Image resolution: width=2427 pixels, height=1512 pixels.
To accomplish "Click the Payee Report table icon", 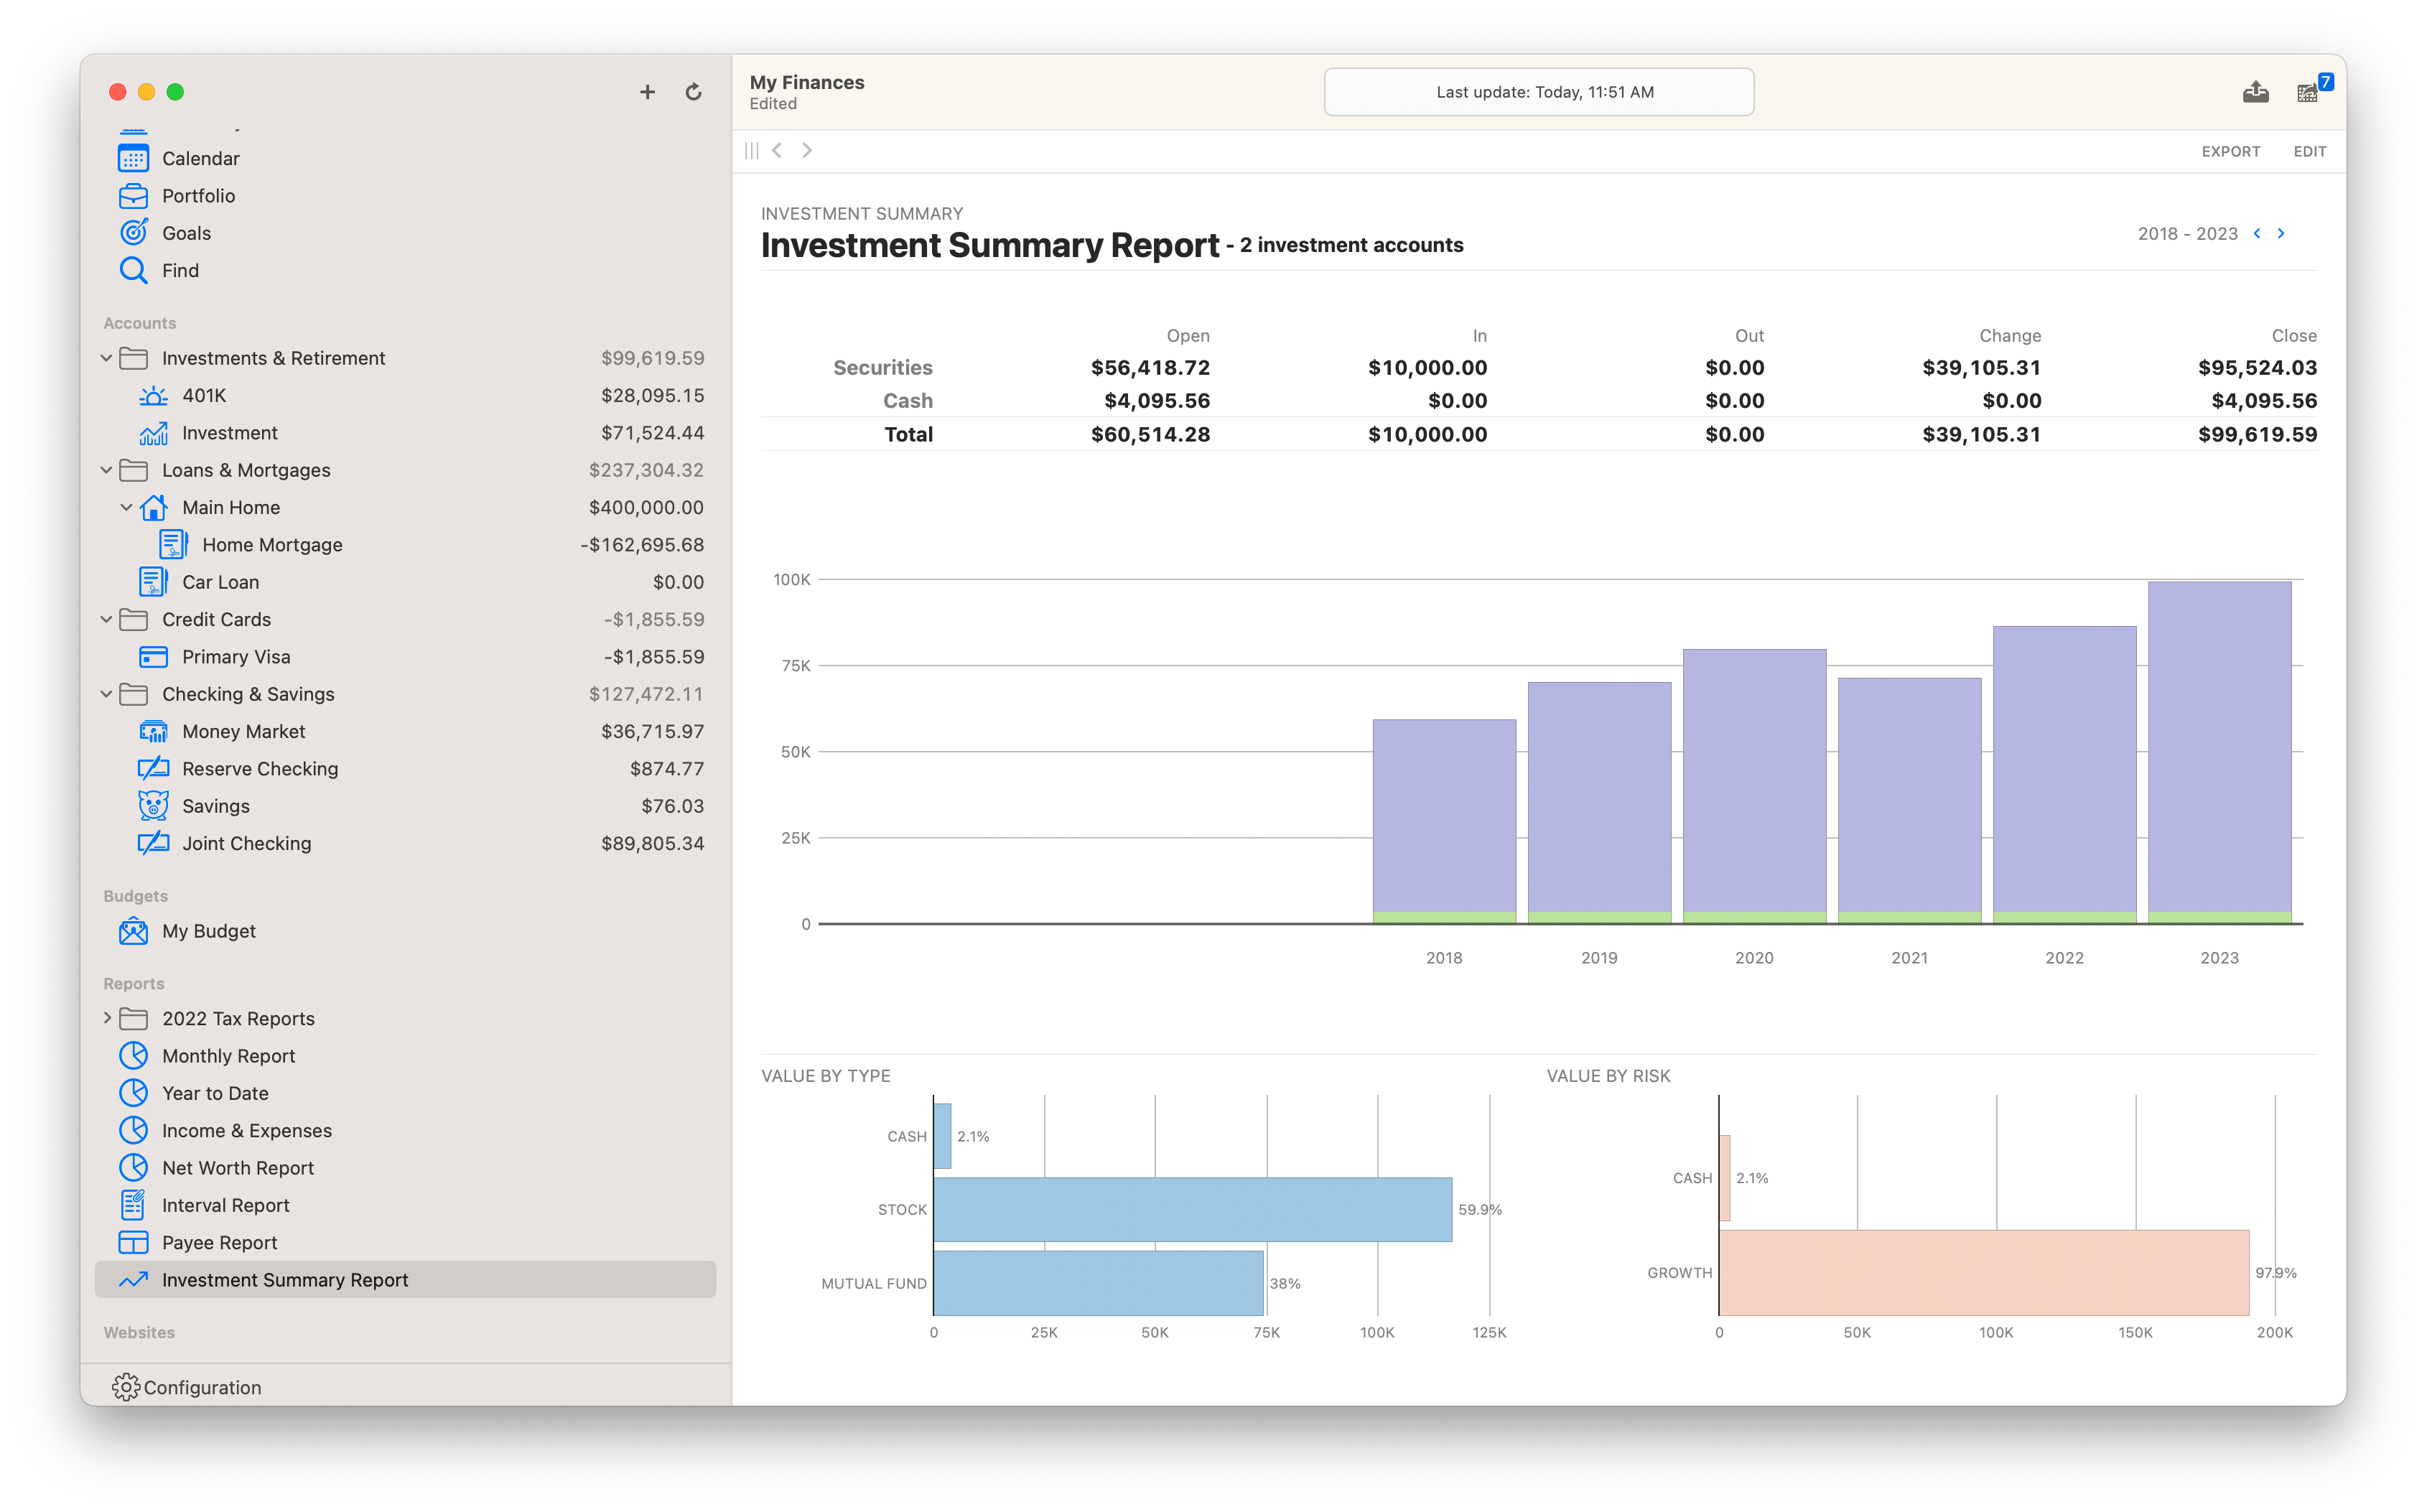I will click(133, 1243).
